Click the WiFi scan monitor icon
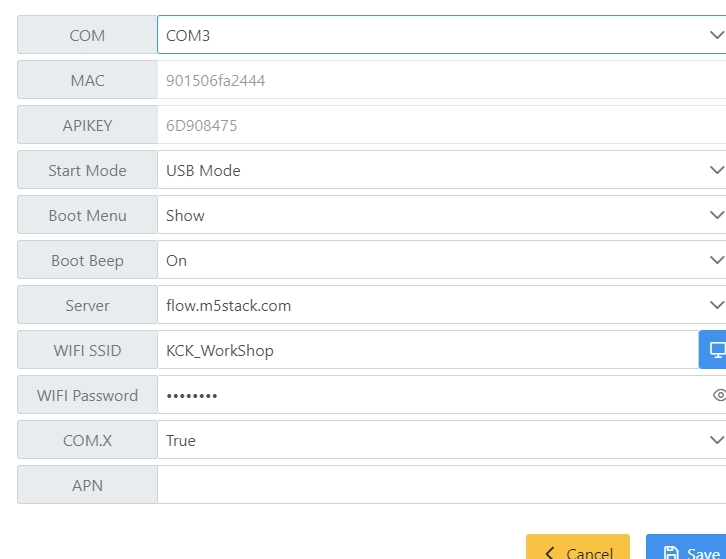Viewport: 726px width, 559px height. point(714,350)
